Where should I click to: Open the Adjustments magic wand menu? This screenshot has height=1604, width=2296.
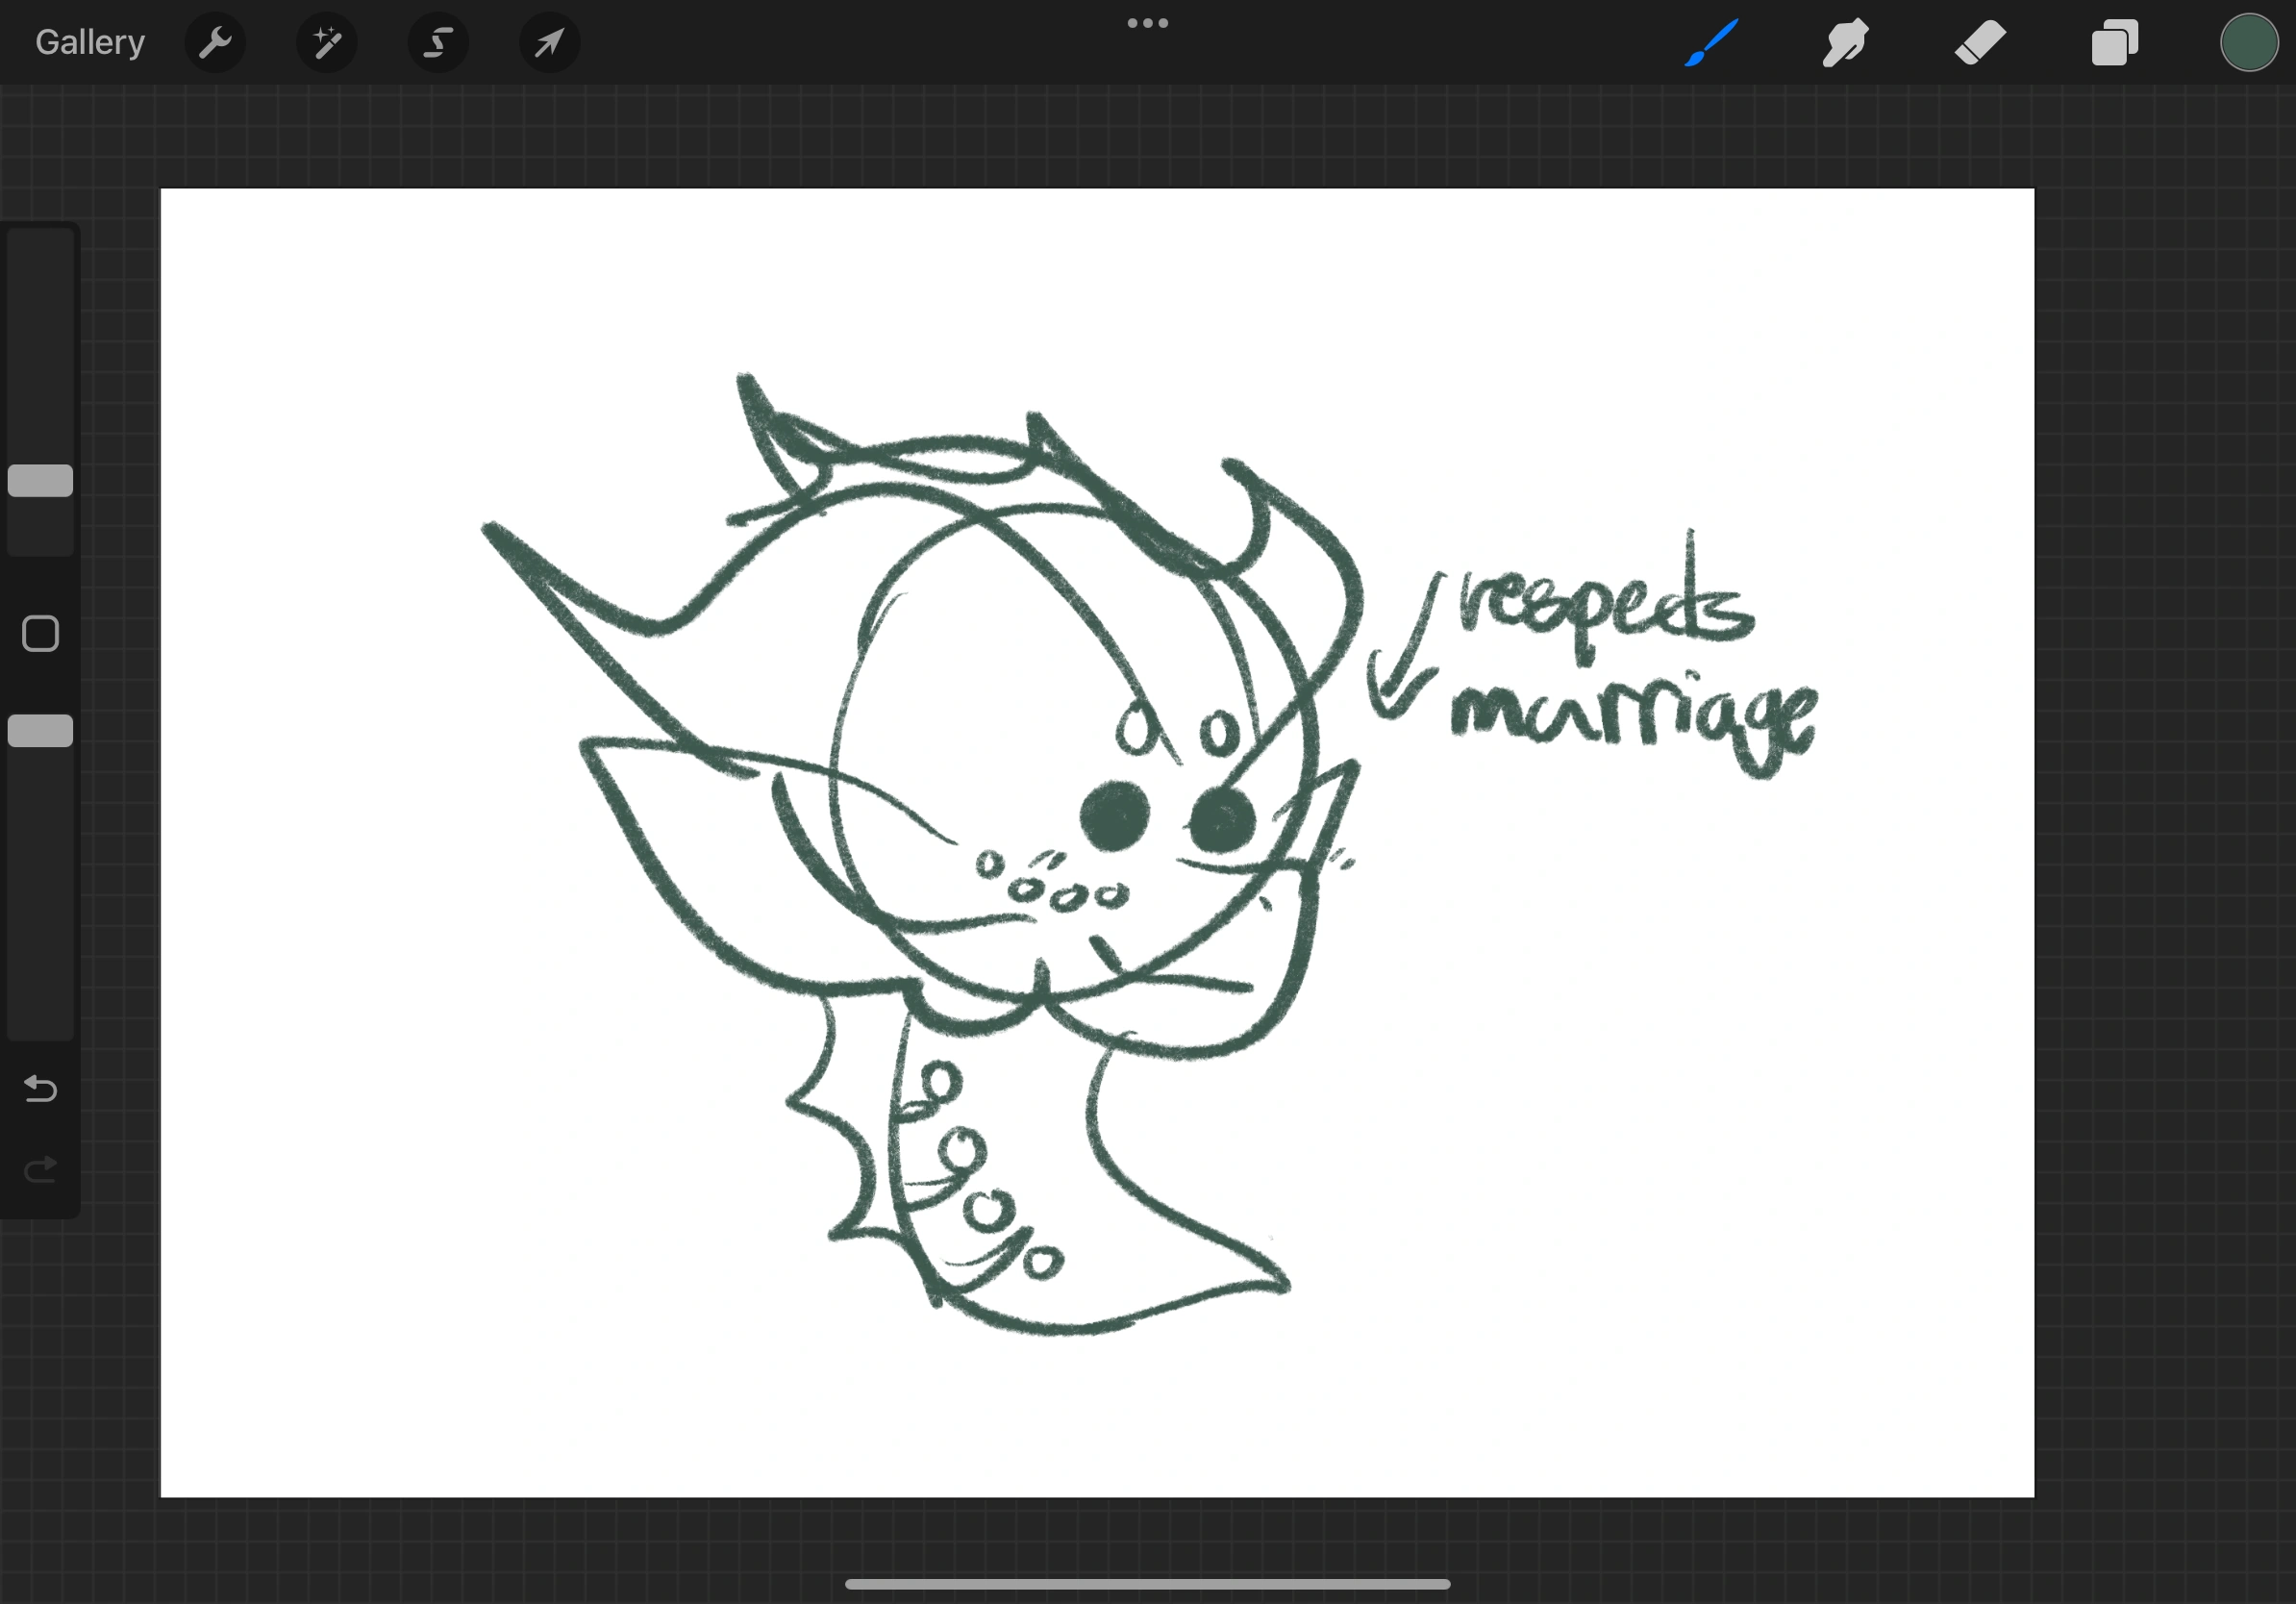(327, 42)
